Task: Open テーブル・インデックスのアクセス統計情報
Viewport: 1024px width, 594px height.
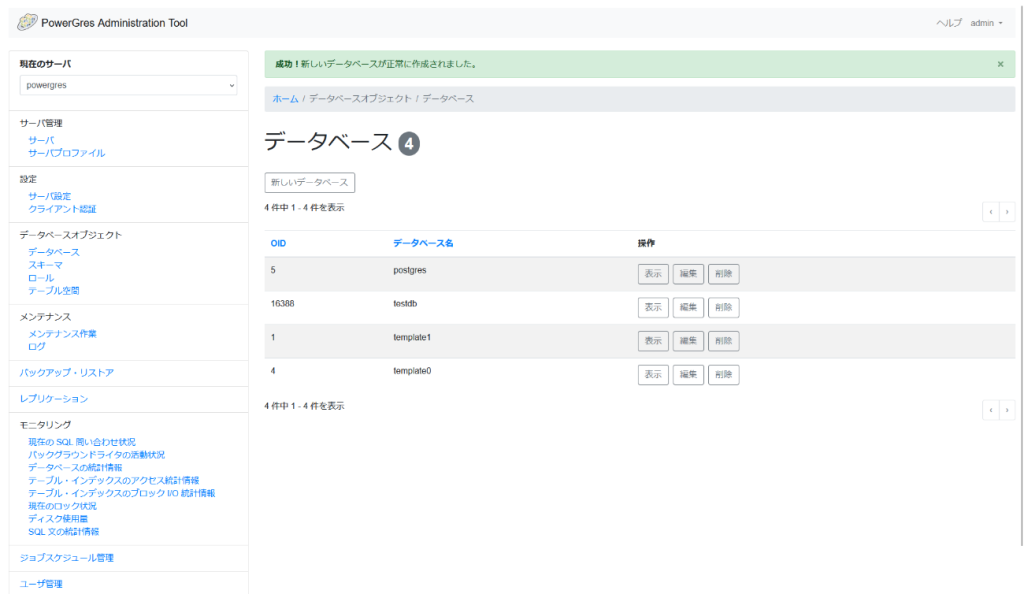Action: click(x=114, y=480)
